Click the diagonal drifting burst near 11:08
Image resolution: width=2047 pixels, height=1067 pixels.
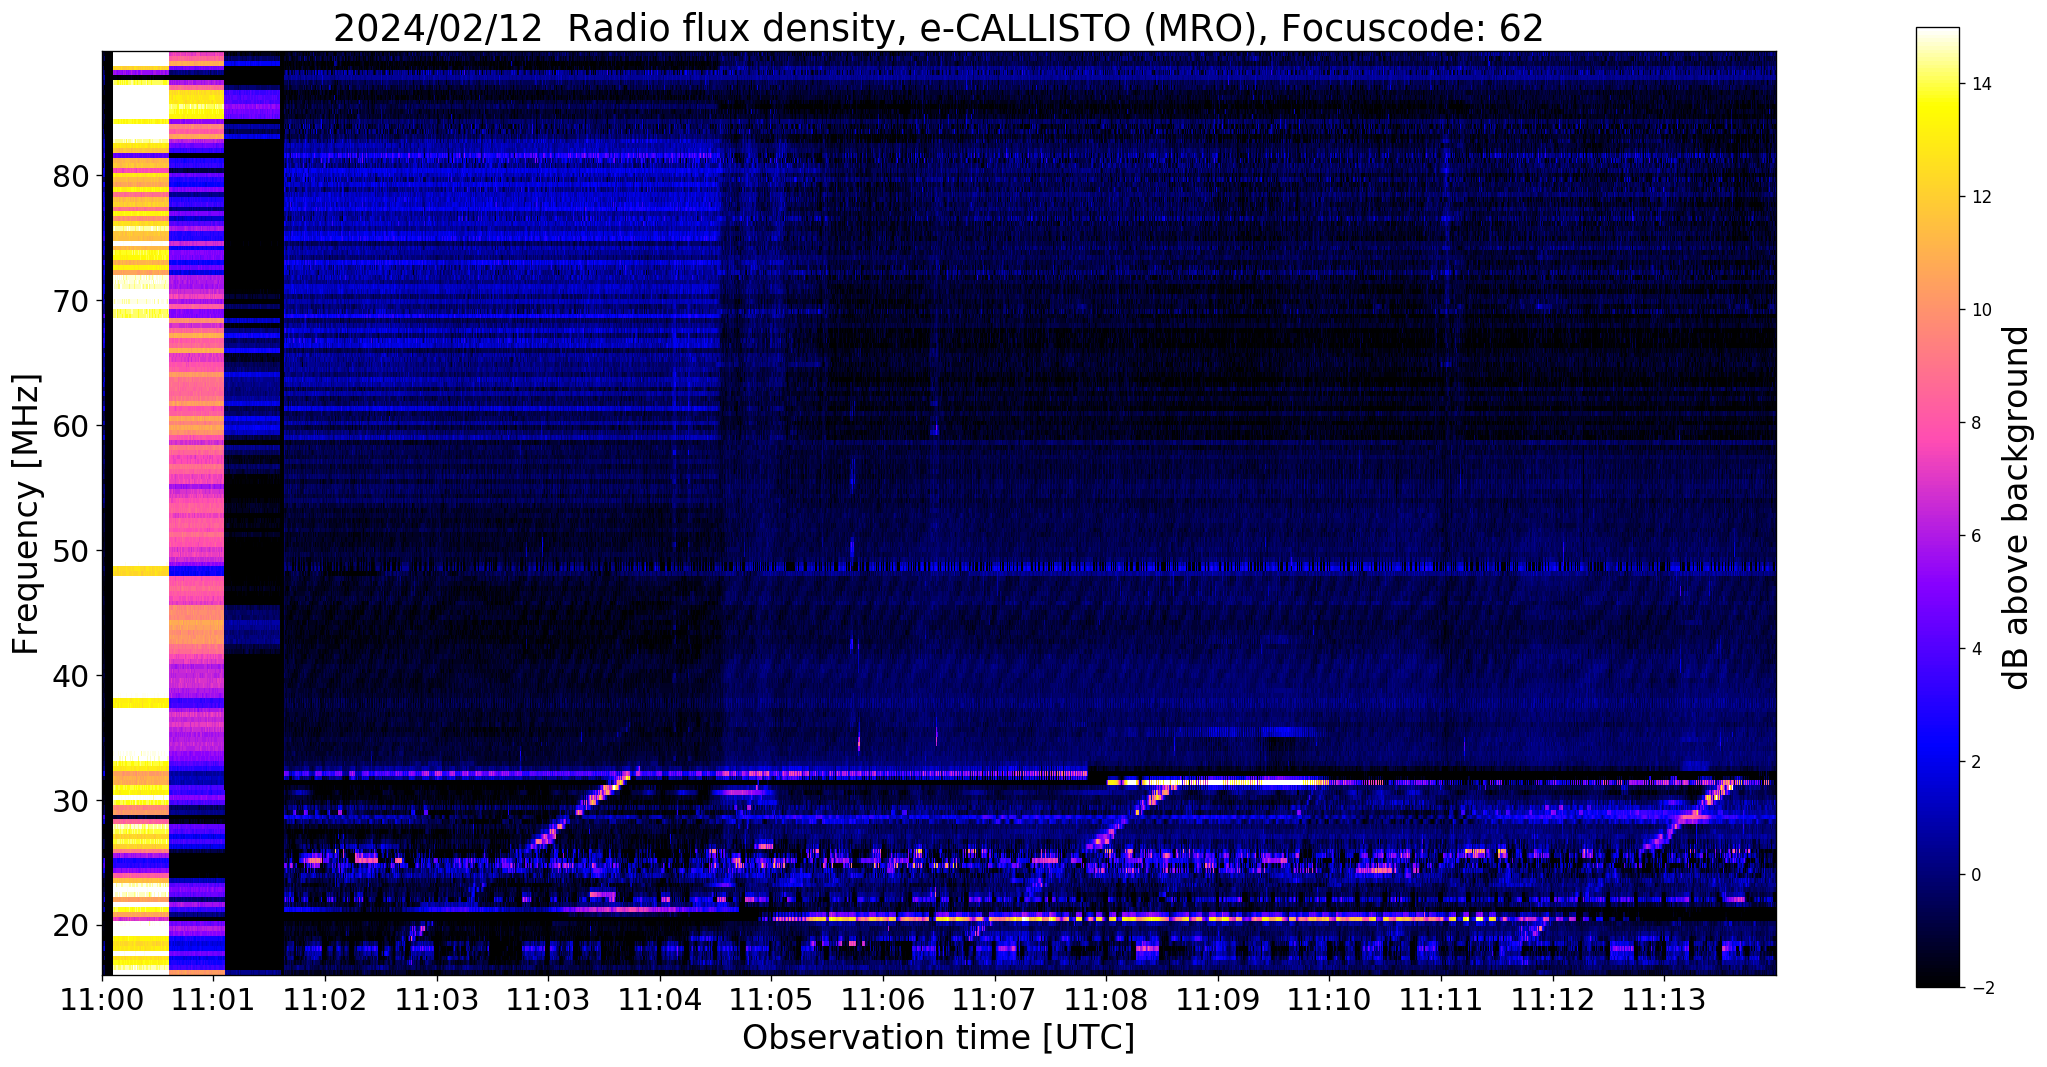coord(1132,816)
